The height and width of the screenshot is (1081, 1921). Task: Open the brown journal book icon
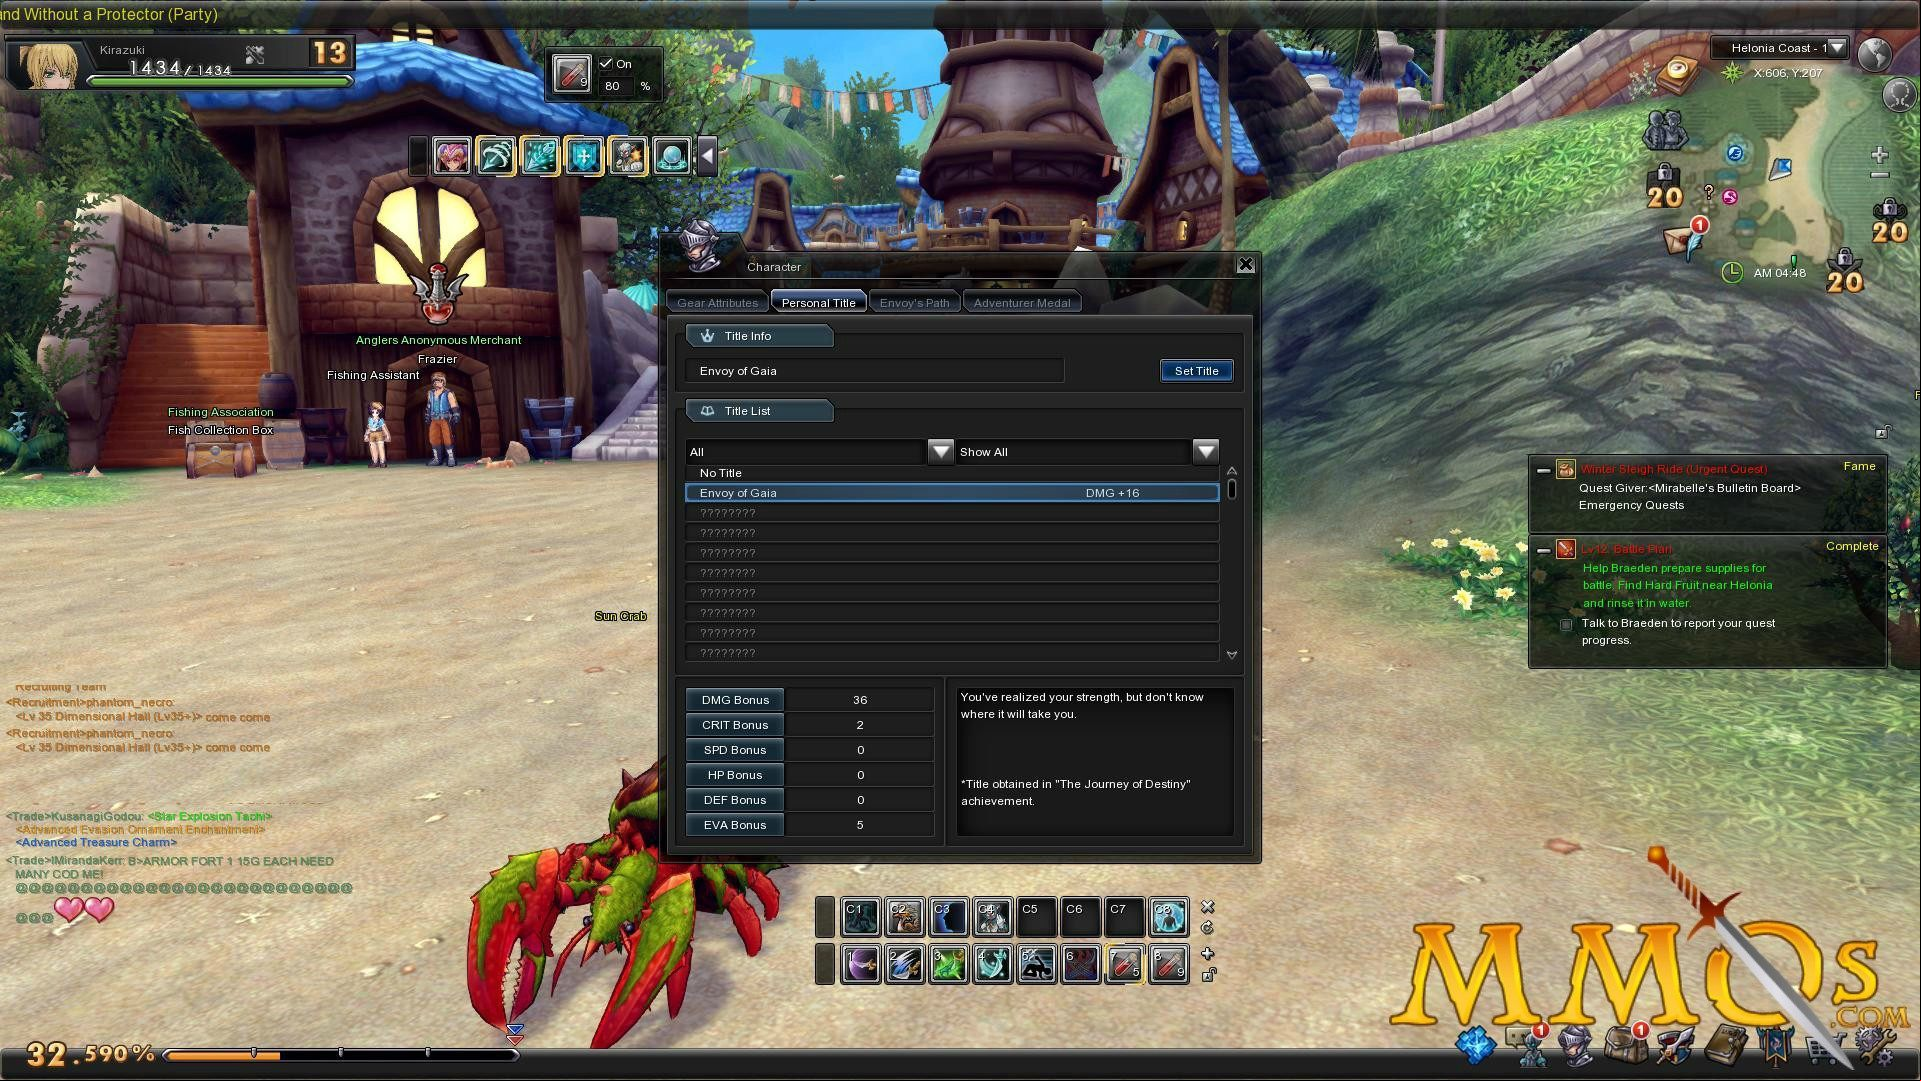(x=1725, y=1045)
